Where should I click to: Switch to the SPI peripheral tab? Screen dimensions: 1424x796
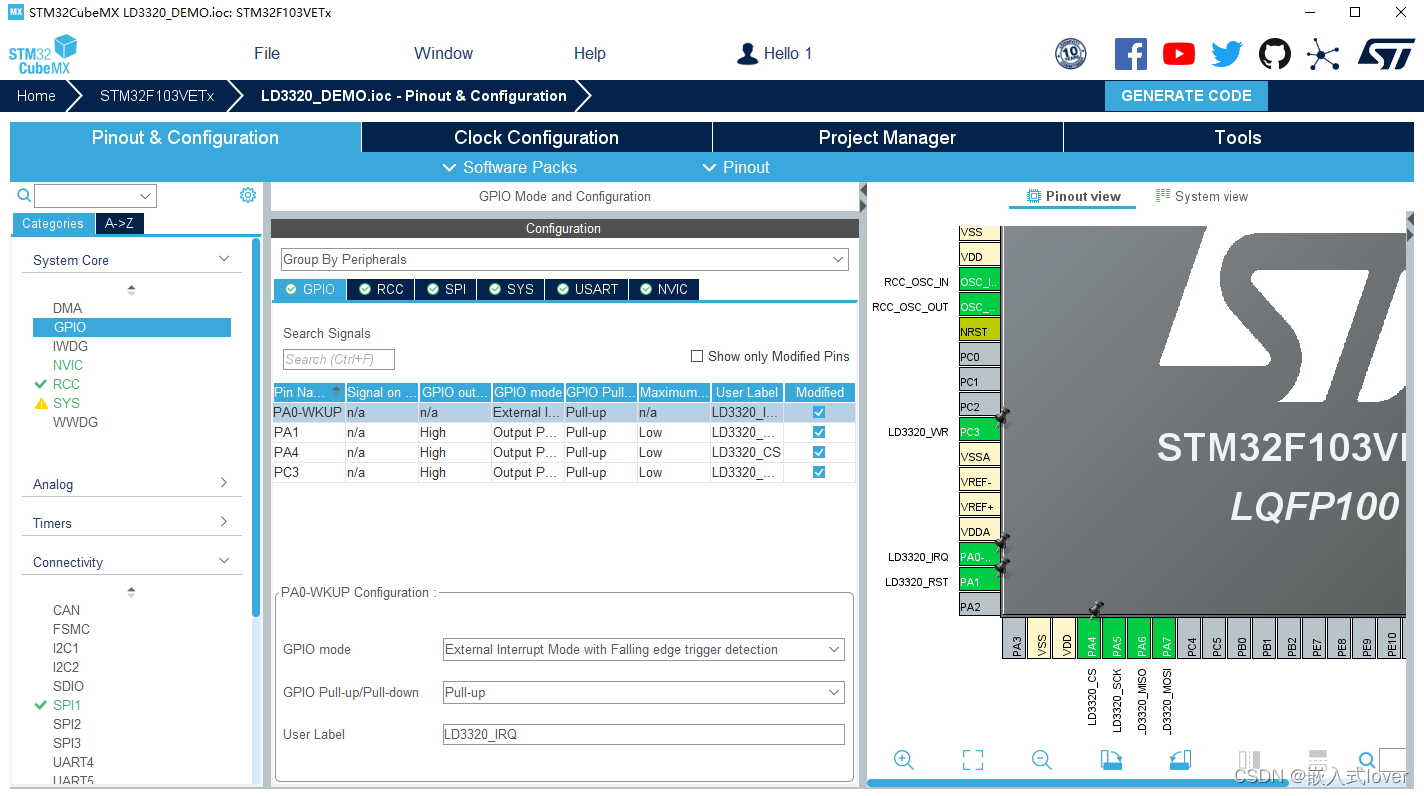click(x=446, y=289)
